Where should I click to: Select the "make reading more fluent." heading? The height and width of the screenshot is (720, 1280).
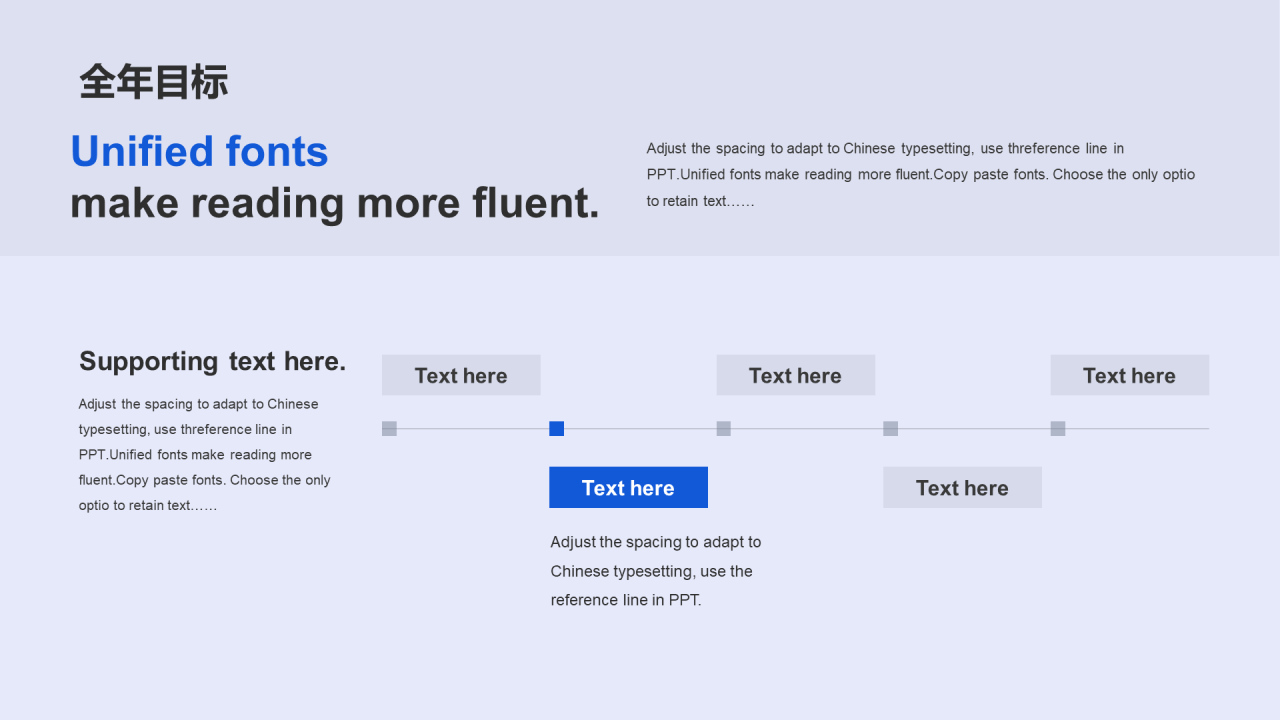click(335, 204)
